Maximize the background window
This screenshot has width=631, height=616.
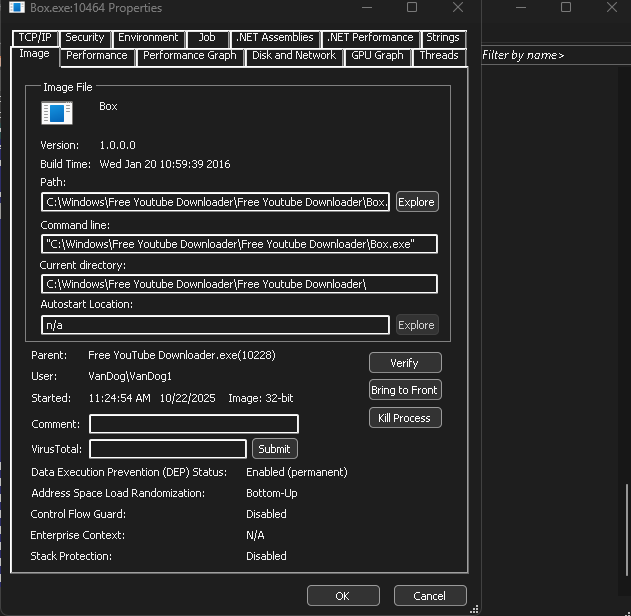[566, 7]
